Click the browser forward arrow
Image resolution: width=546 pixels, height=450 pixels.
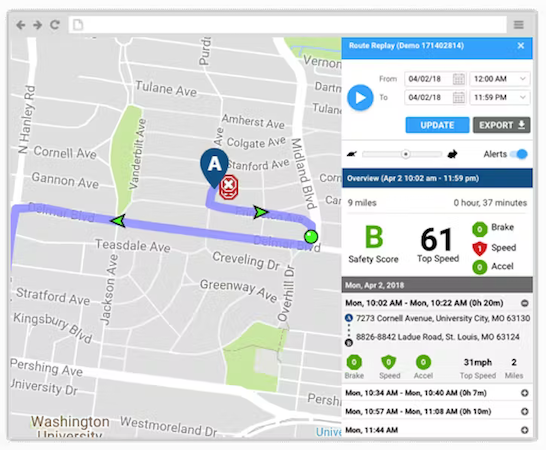coord(37,25)
